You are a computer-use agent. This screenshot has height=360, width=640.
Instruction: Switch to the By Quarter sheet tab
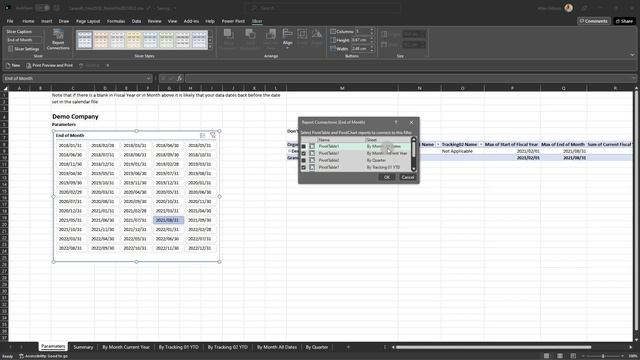point(317,347)
